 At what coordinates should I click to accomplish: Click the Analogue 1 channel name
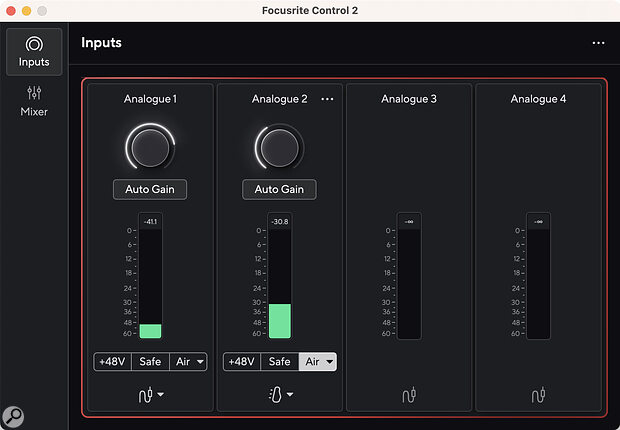[150, 99]
